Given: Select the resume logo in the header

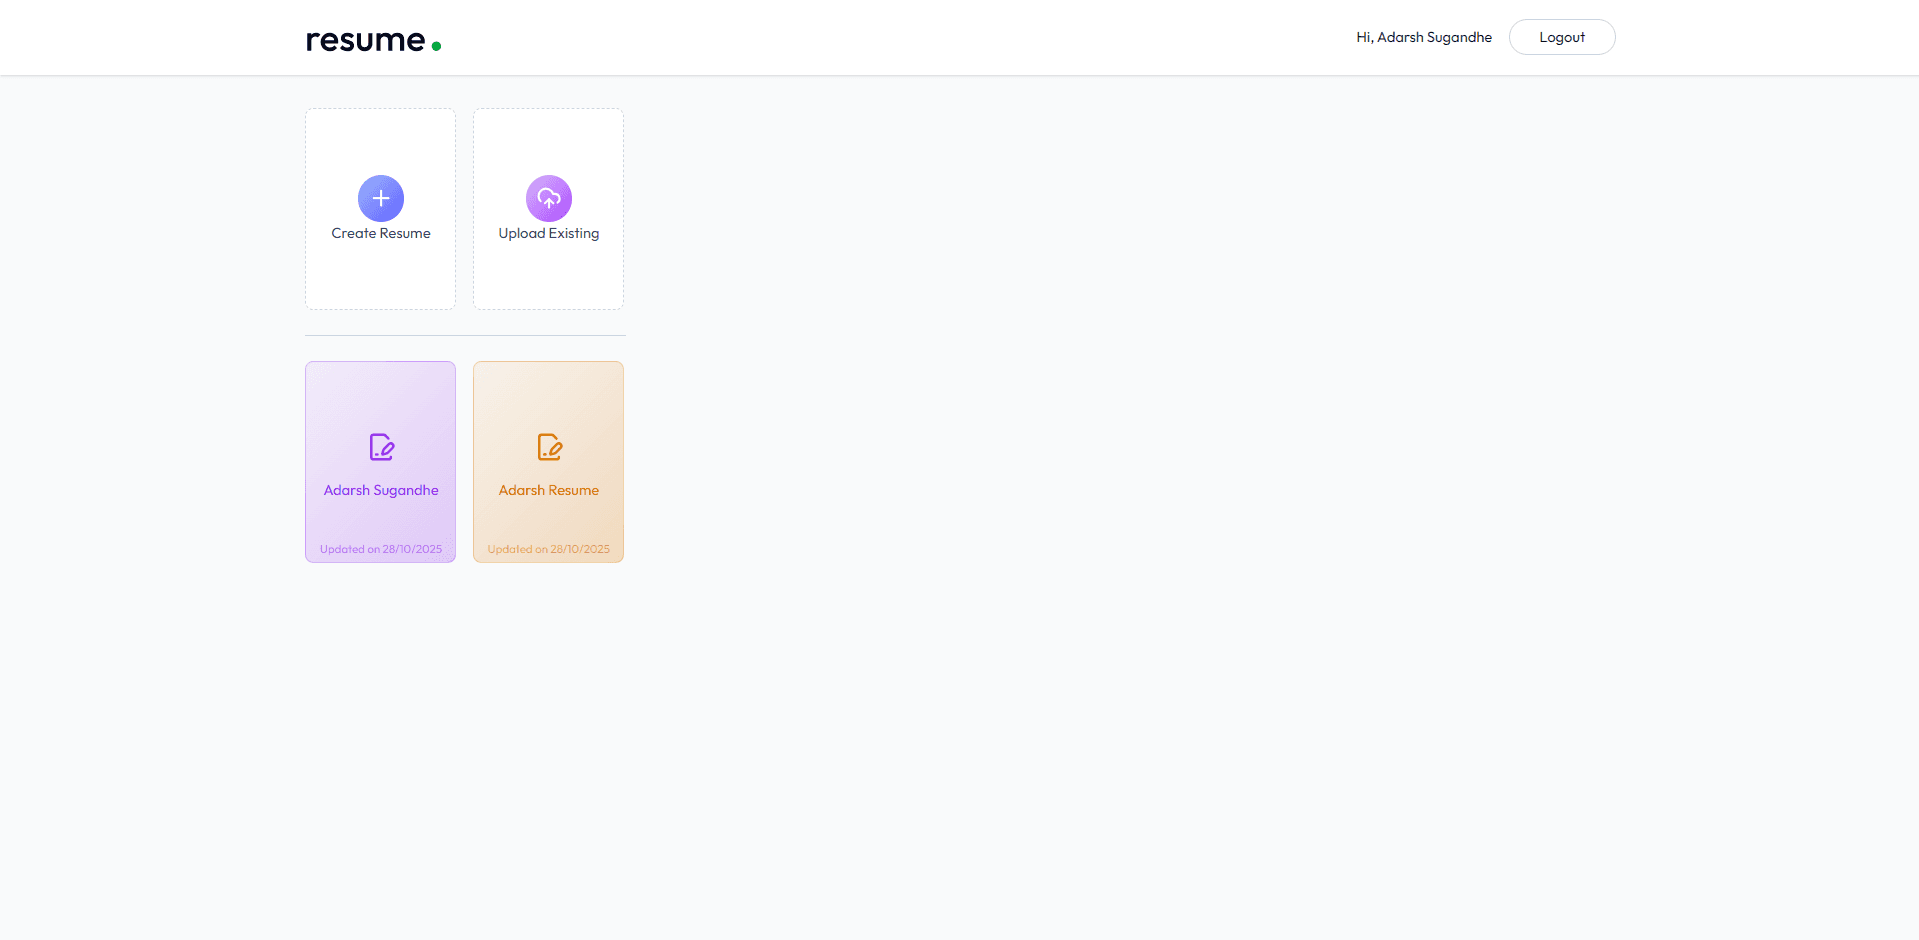Looking at the screenshot, I should [372, 40].
